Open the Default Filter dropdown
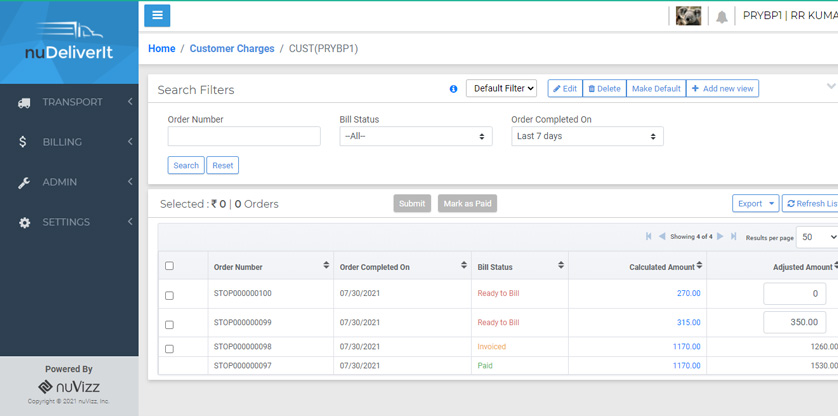 tap(501, 89)
